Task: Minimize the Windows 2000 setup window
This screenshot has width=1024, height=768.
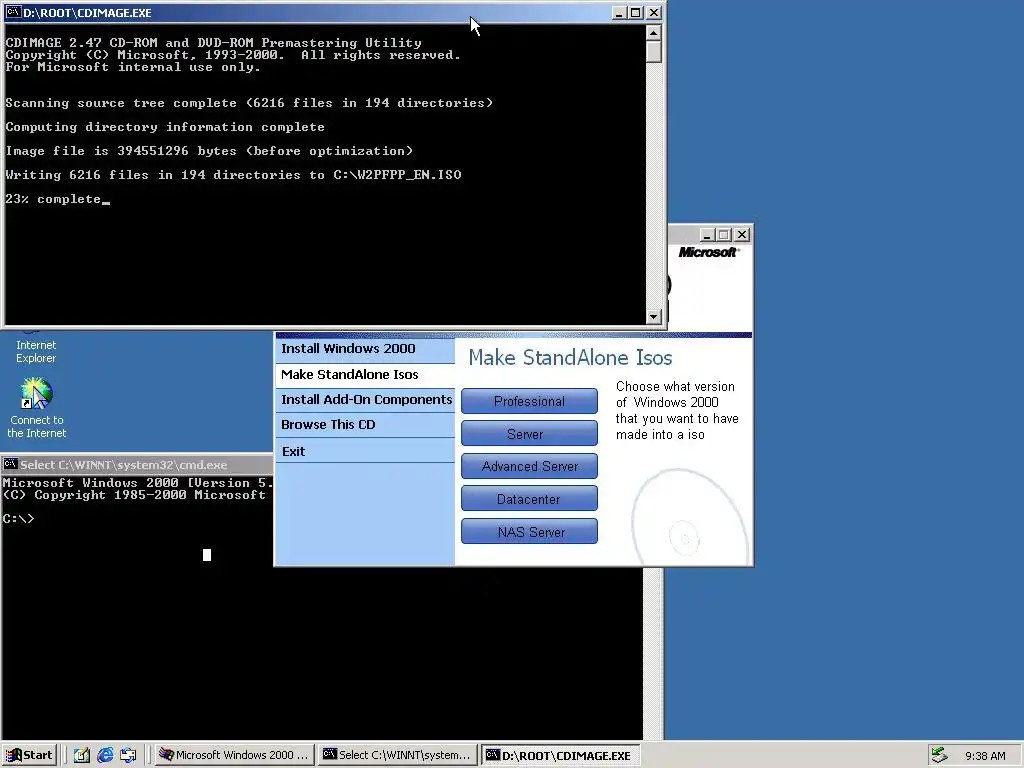Action: tap(707, 234)
